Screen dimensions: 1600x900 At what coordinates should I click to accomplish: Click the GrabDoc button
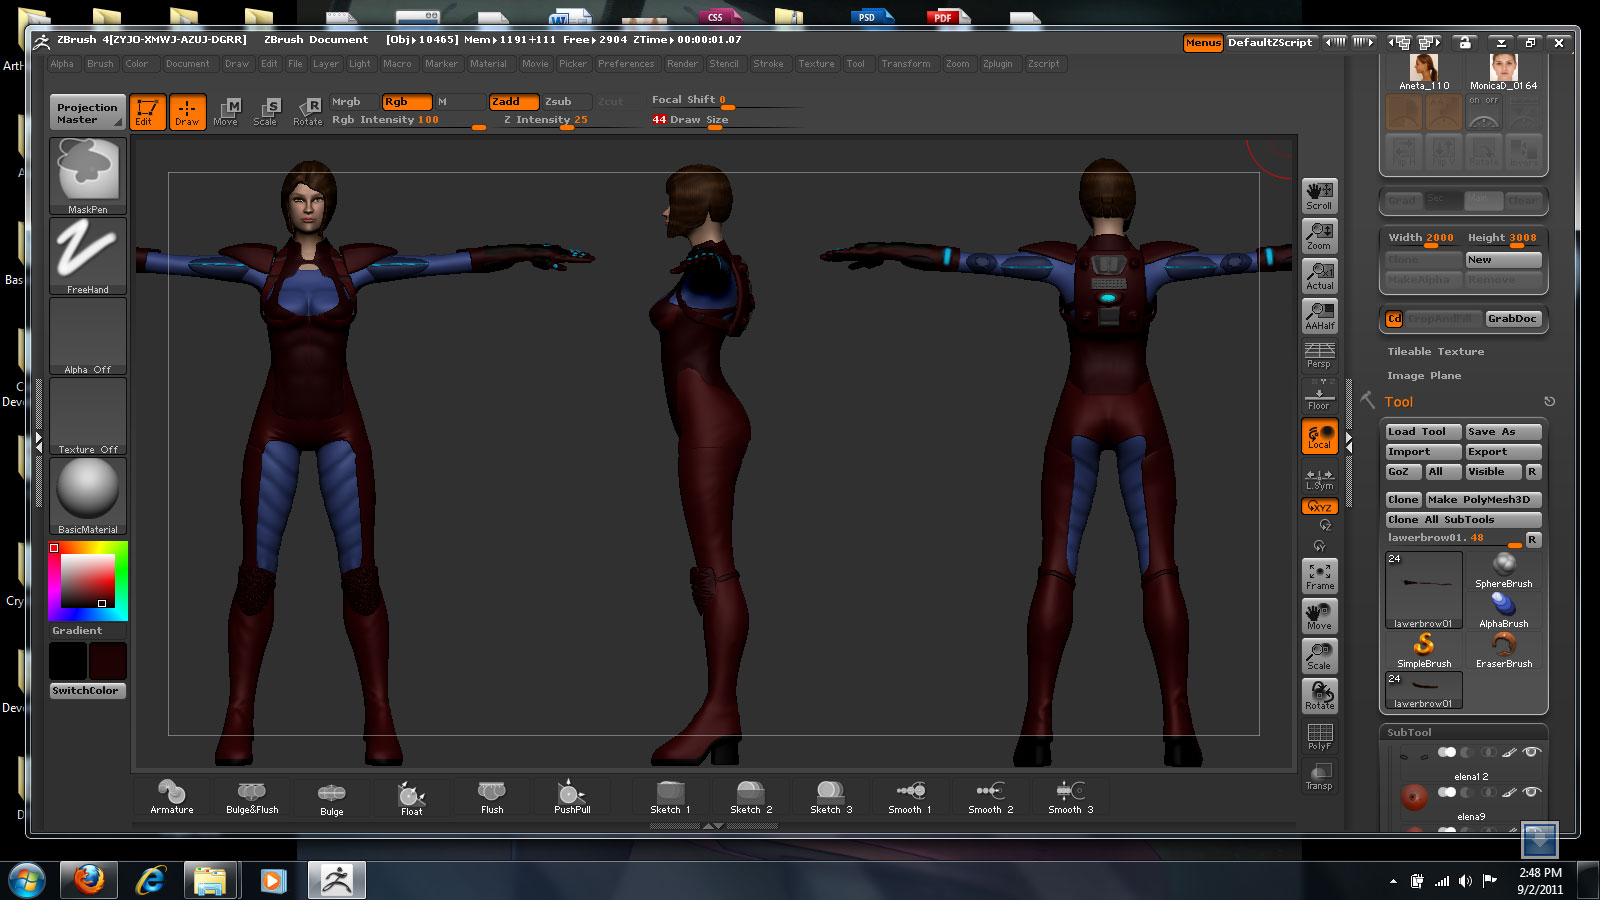1512,319
